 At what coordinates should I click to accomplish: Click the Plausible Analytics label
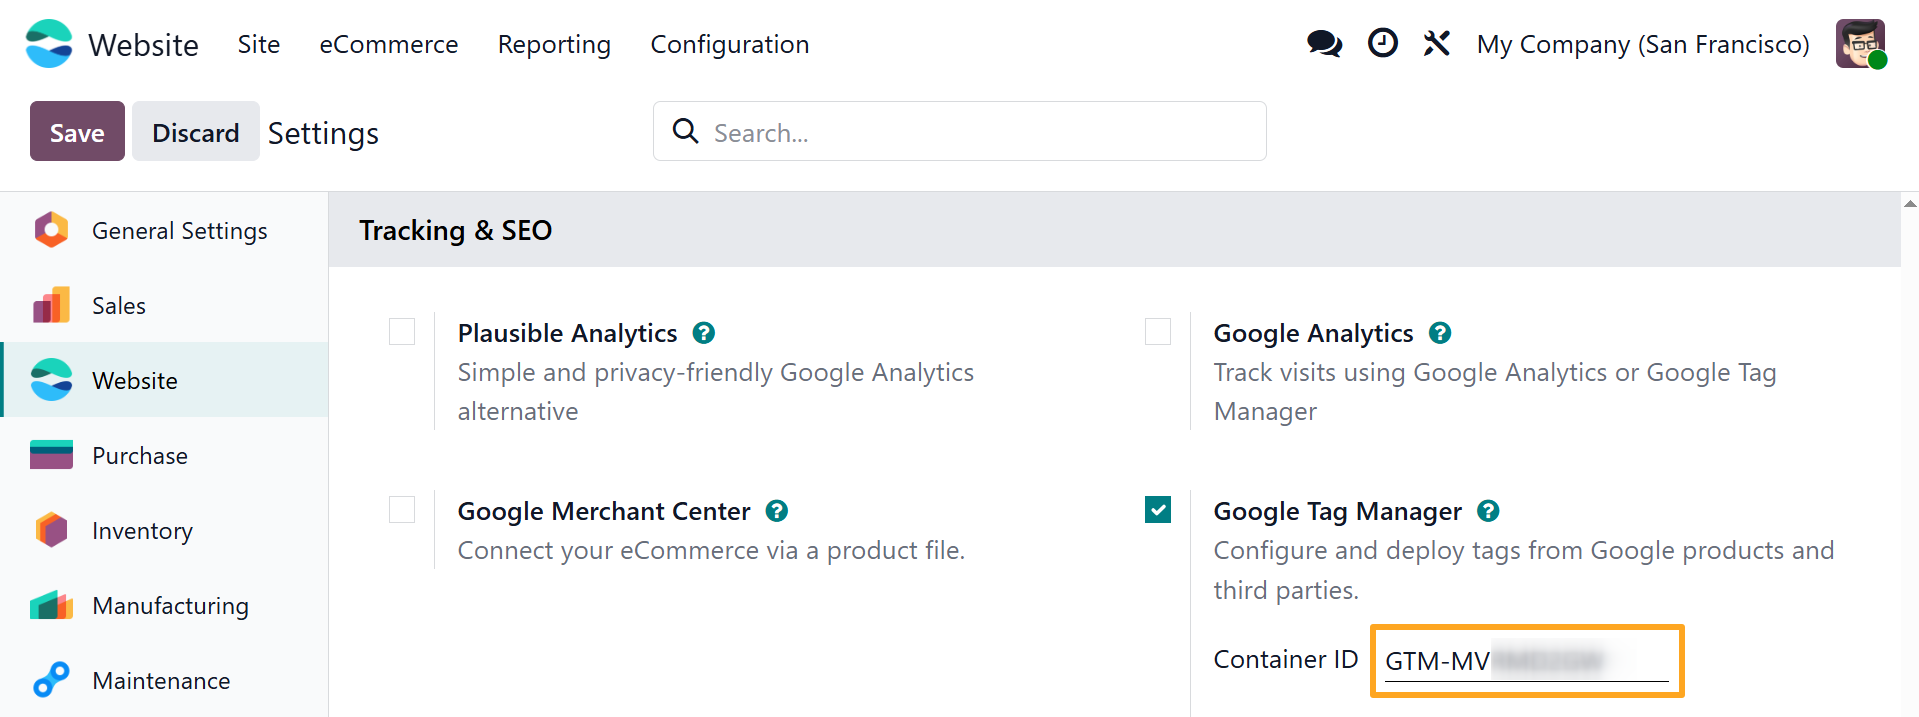click(567, 333)
